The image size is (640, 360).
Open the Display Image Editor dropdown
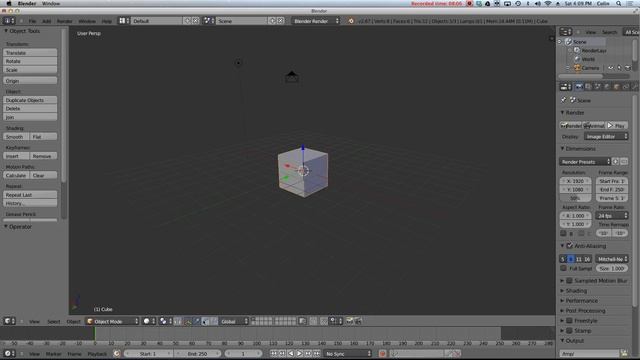pyautogui.click(x=606, y=136)
